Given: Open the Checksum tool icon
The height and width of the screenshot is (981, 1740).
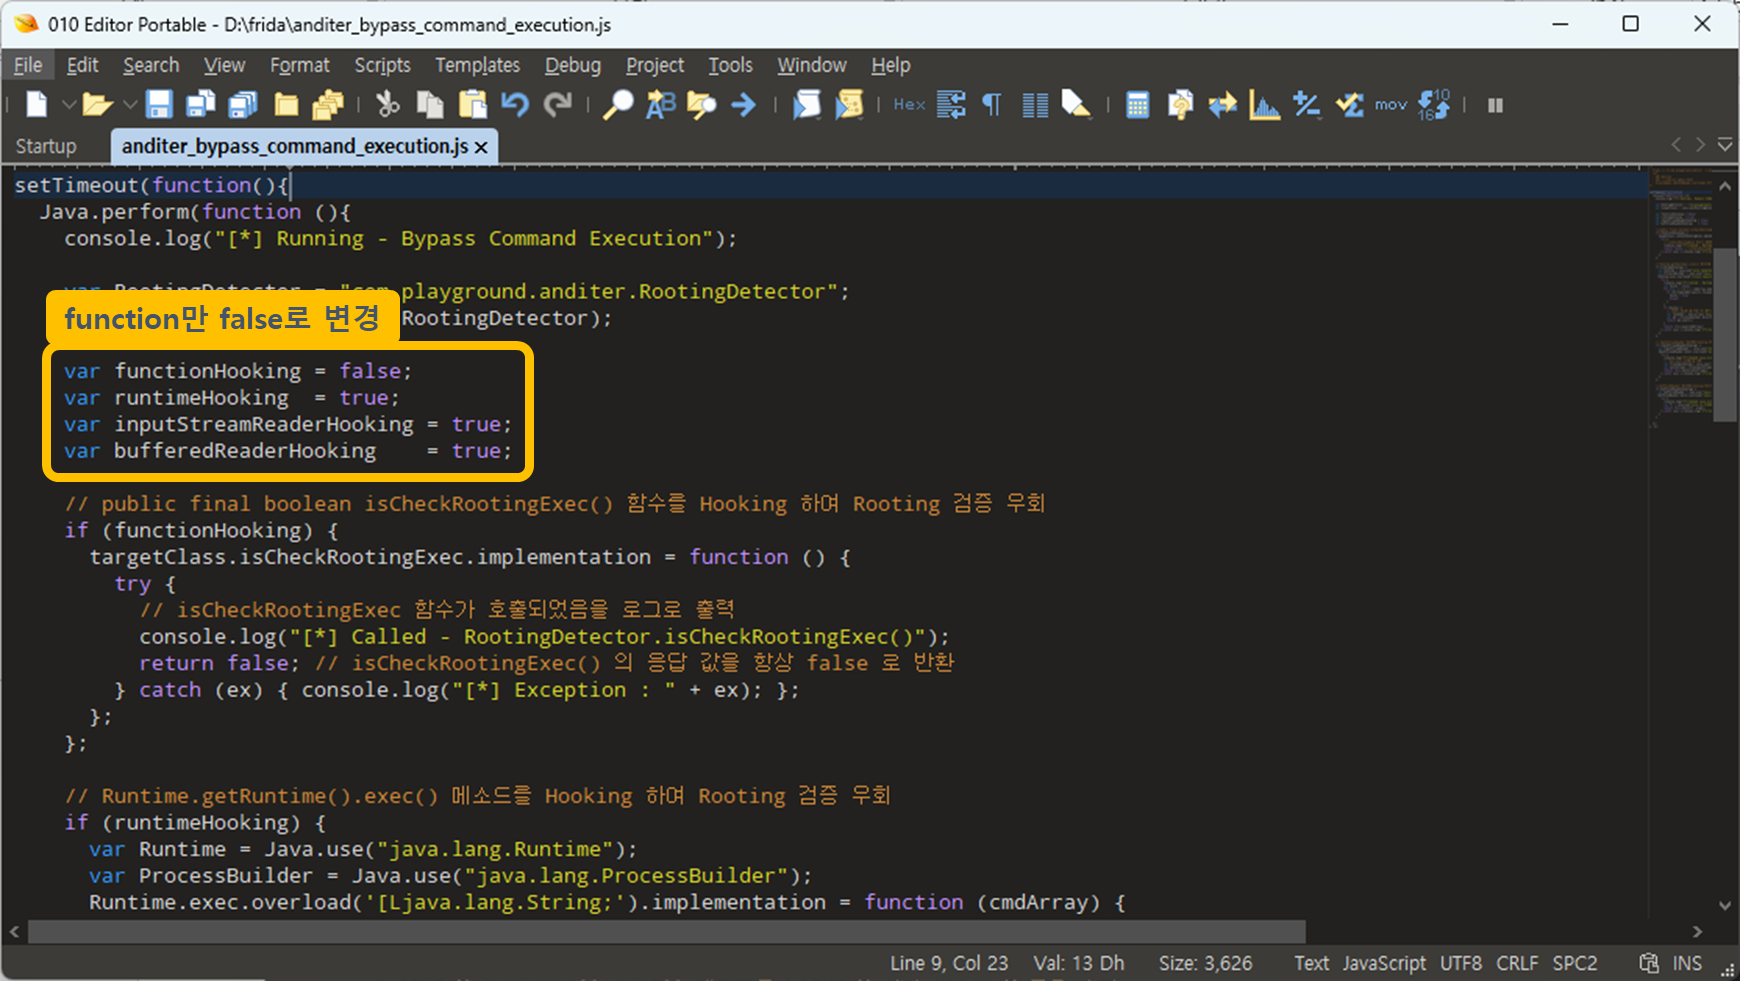Looking at the screenshot, I should [x=1349, y=104].
